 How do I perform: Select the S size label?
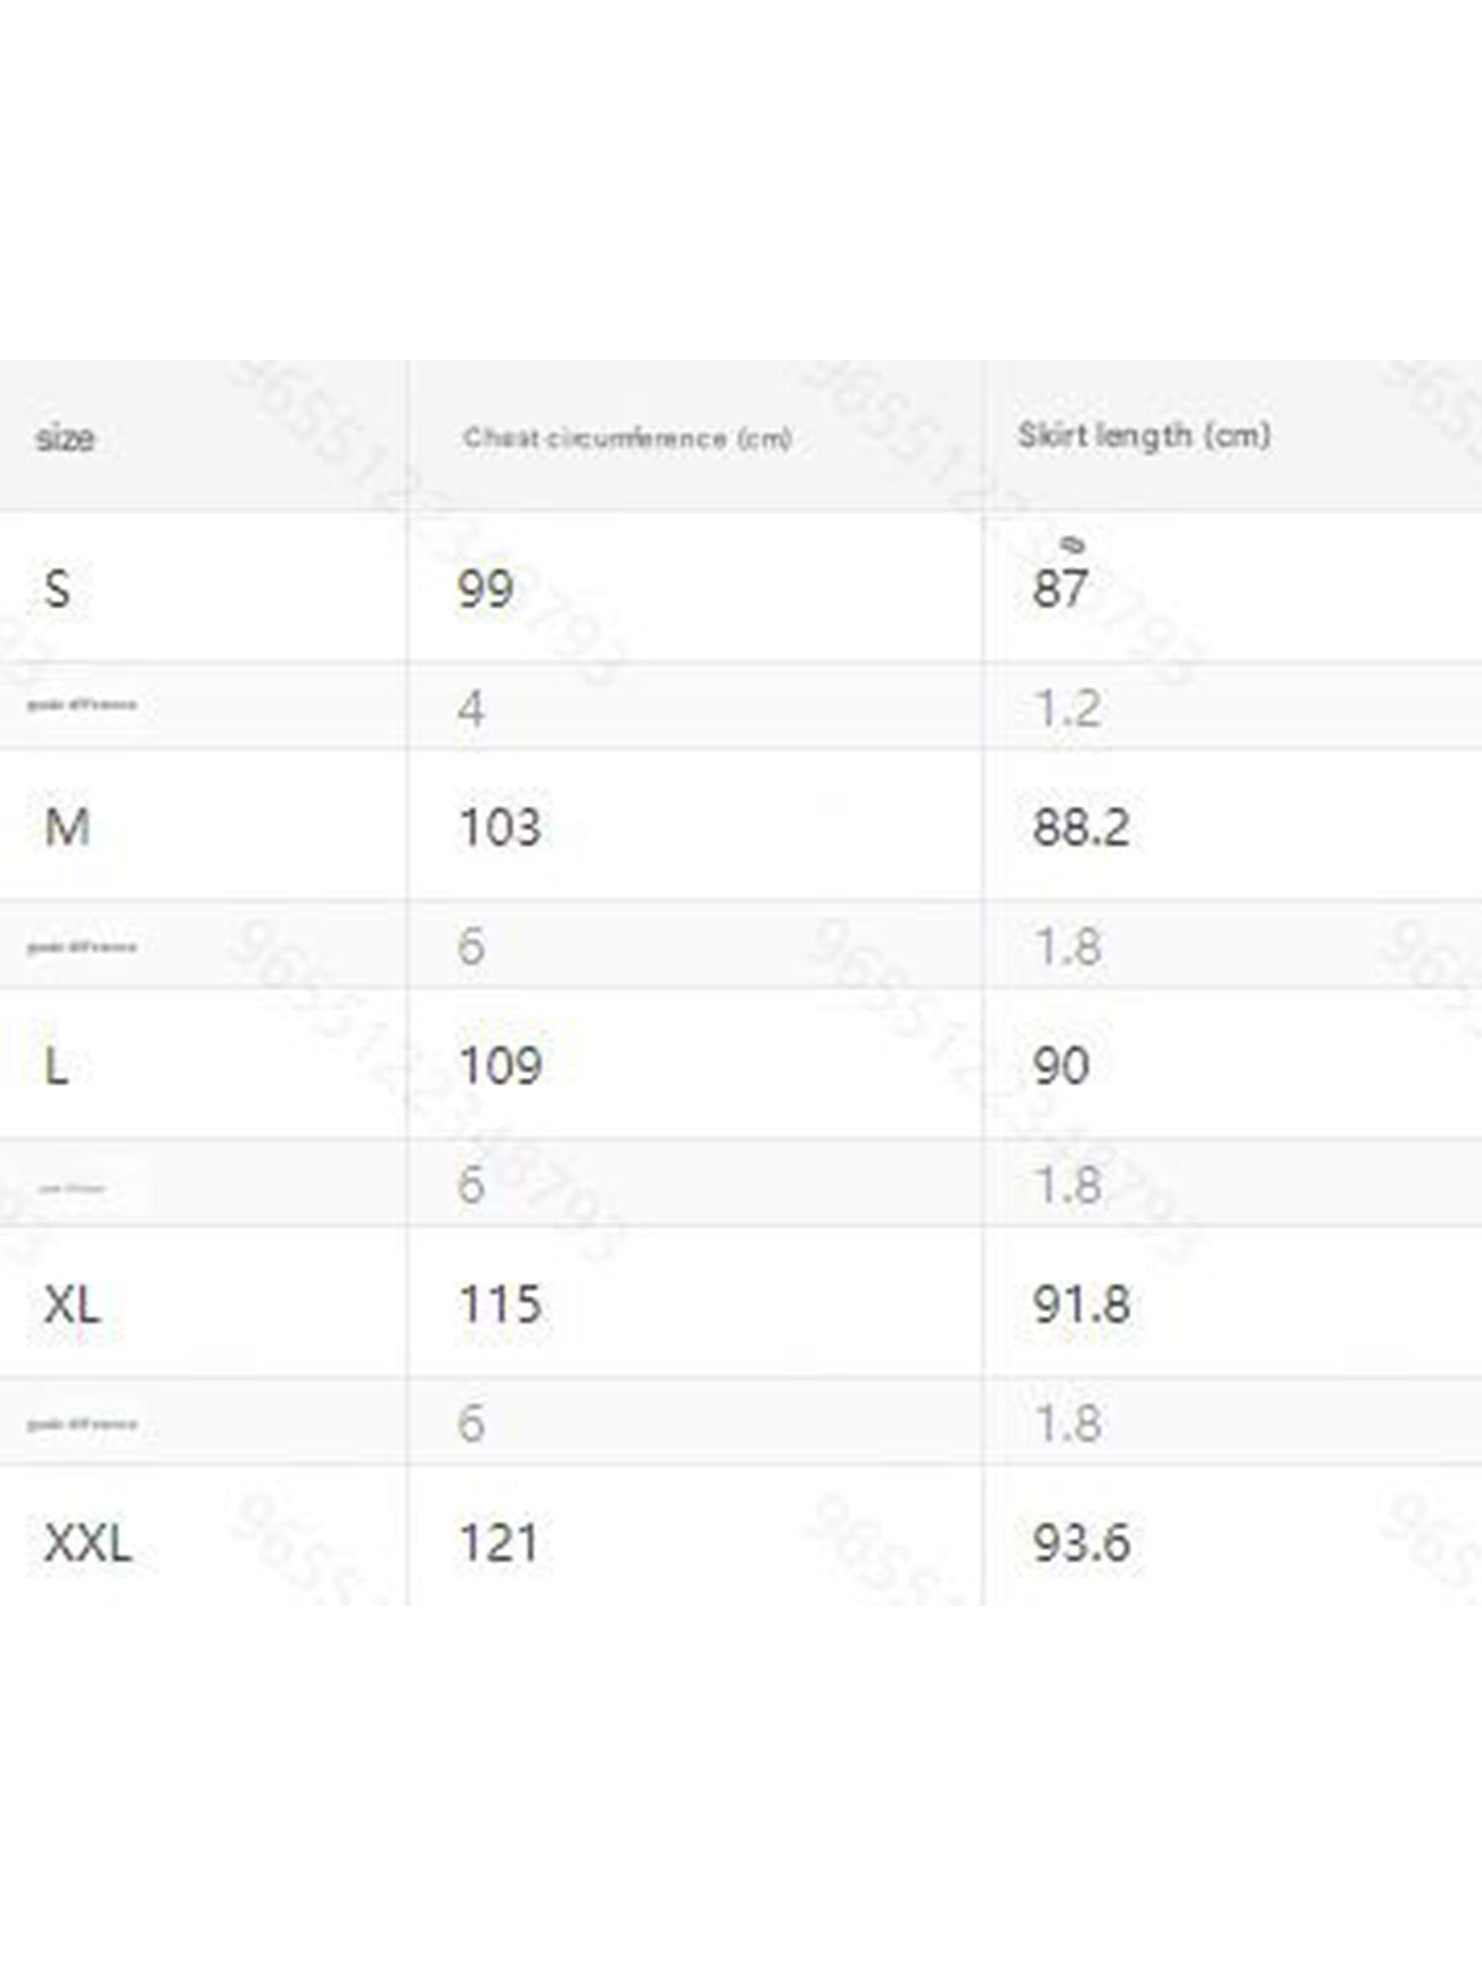[58, 588]
